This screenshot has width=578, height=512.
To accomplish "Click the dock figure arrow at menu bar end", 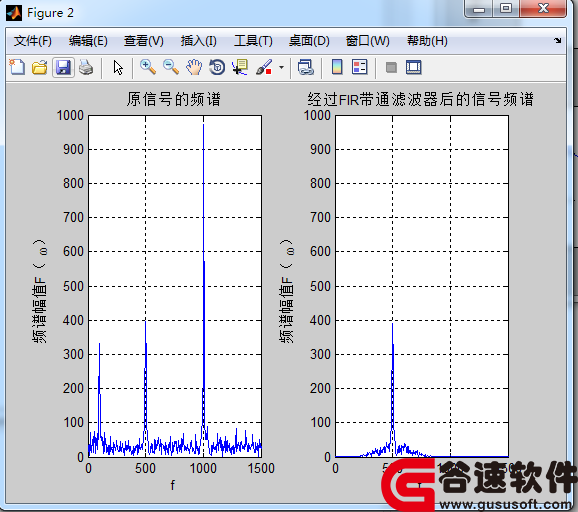I will coord(558,41).
